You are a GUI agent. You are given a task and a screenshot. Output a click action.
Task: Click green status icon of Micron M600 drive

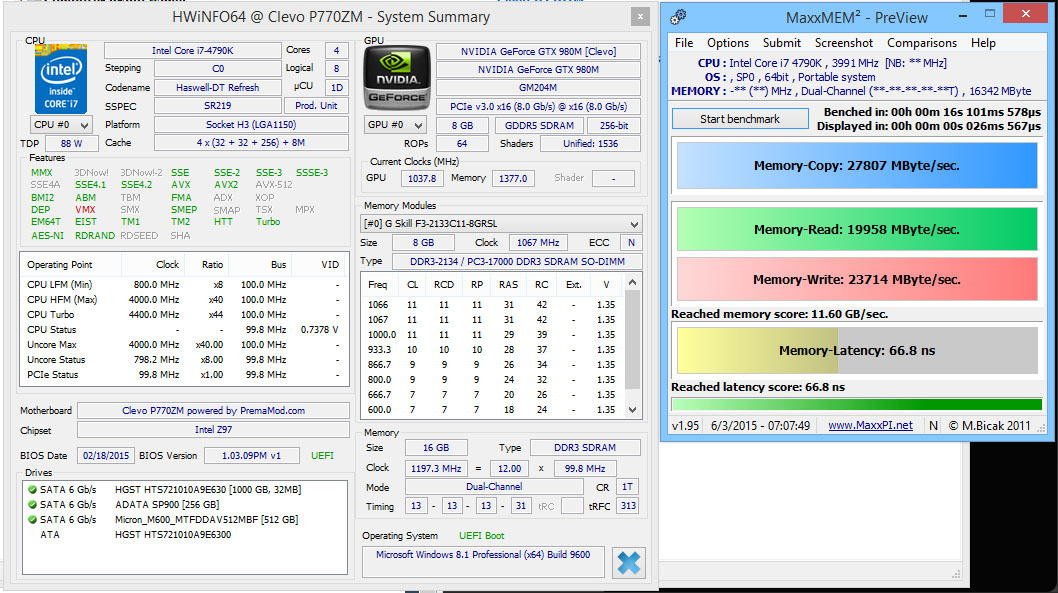click(x=32, y=519)
